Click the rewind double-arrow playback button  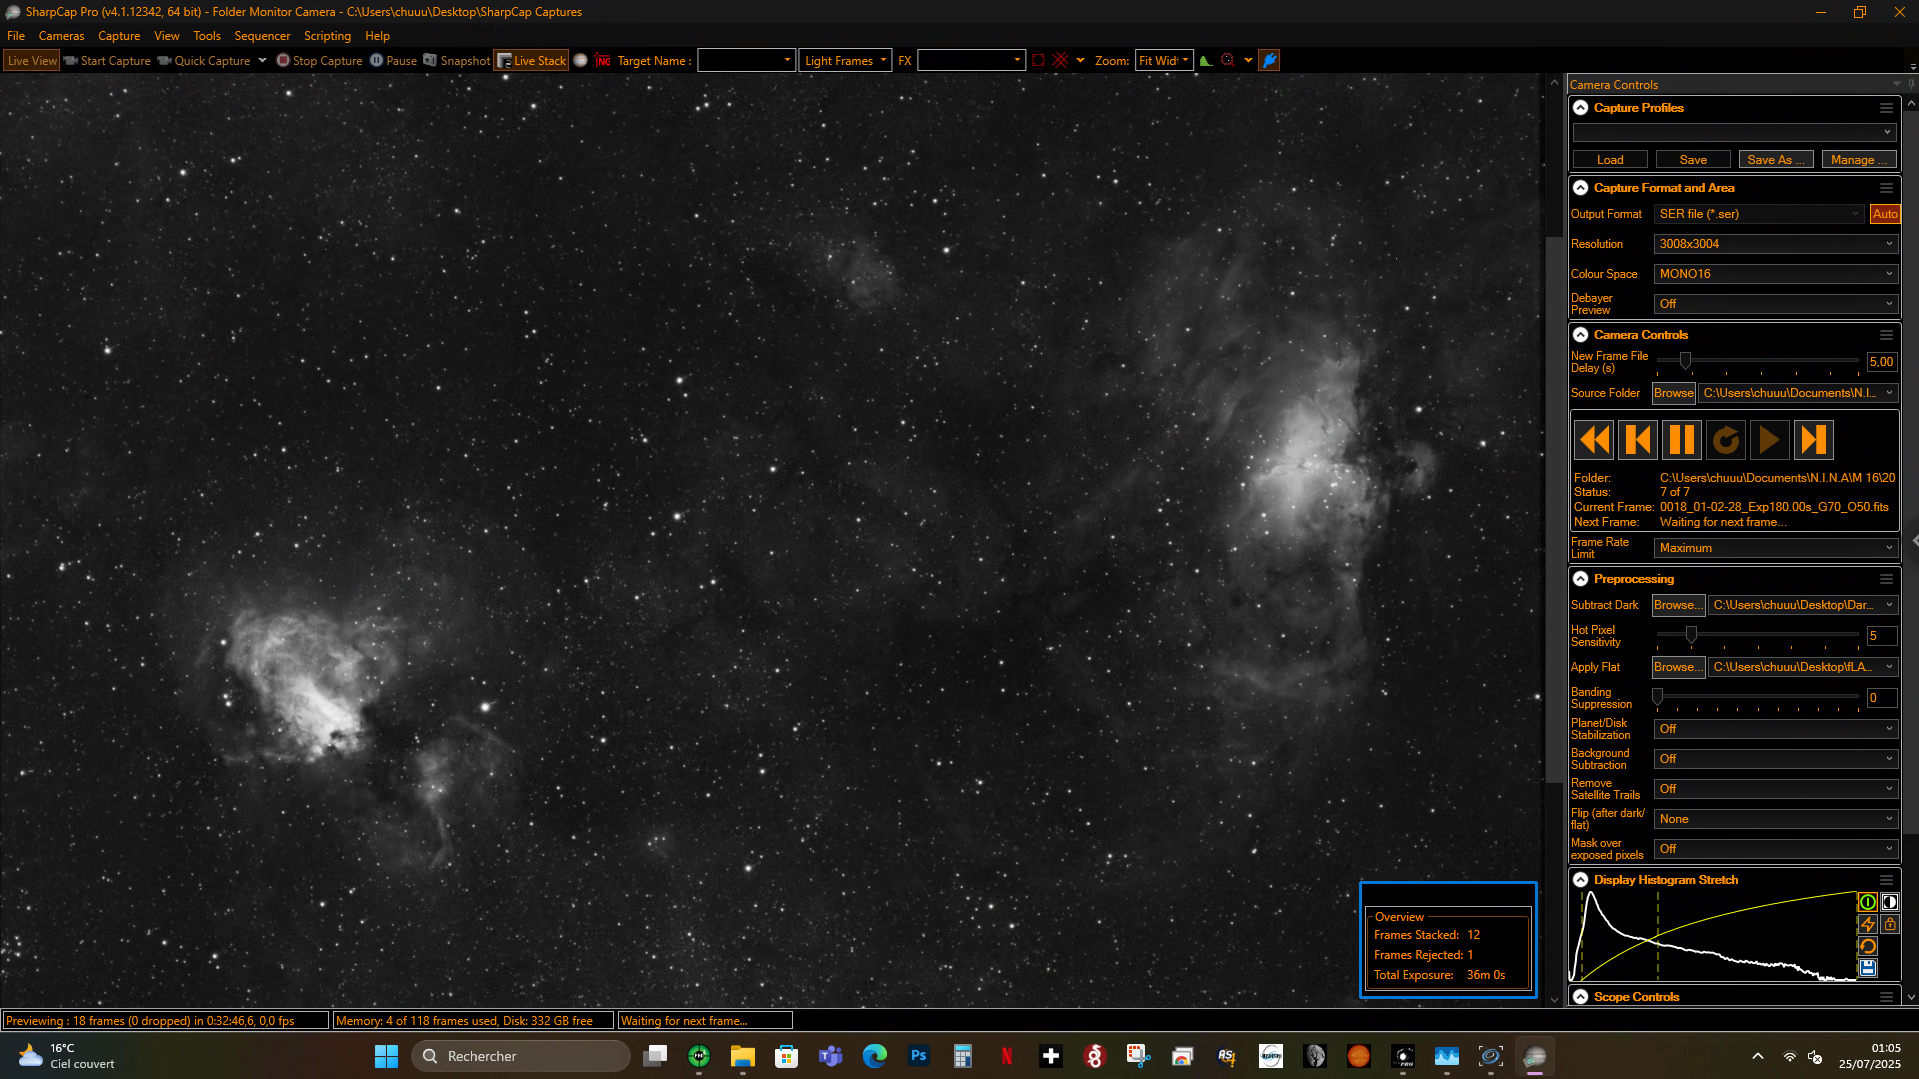click(1594, 440)
